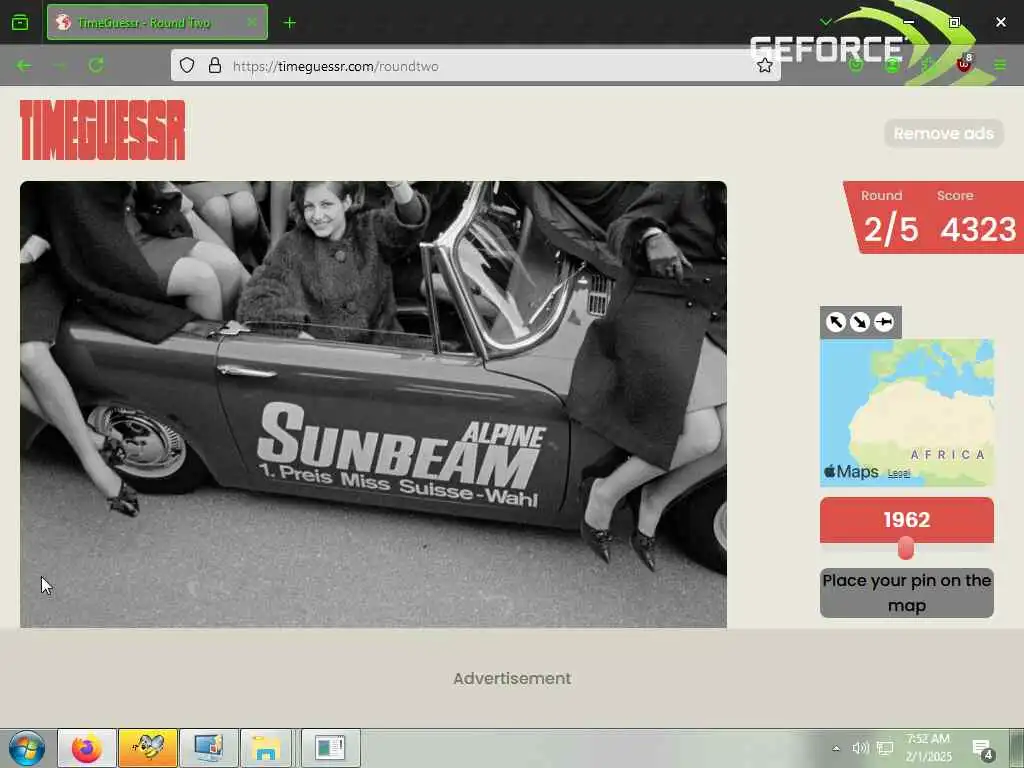Open the Firefox application menu

point(1000,65)
